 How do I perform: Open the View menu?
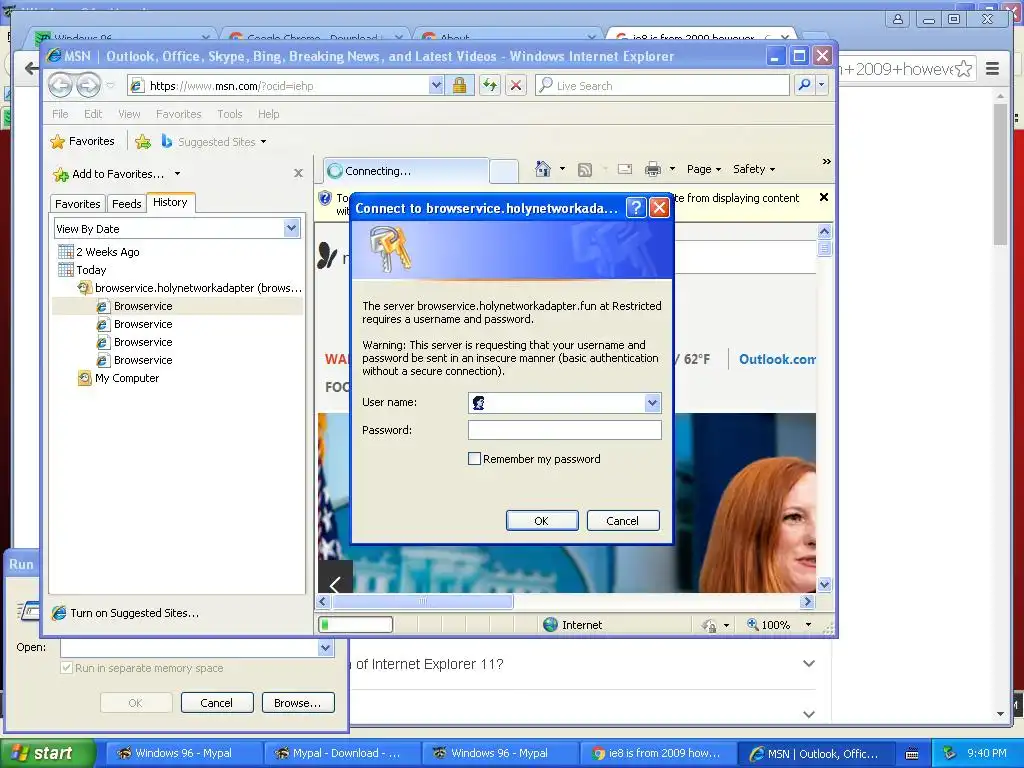129,114
